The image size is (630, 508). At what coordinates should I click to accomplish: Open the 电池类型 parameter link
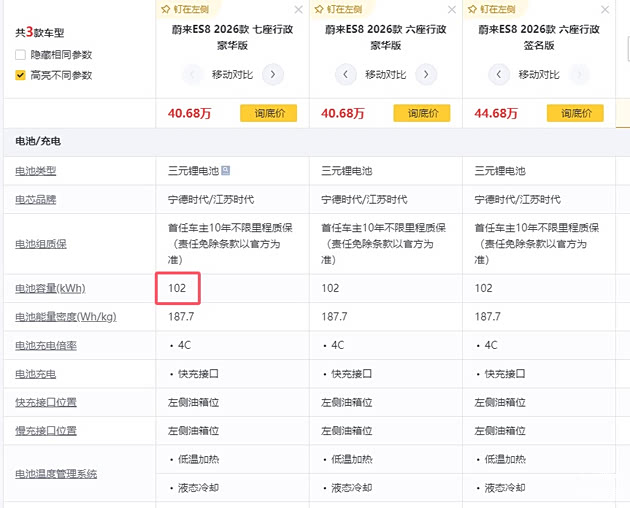click(36, 171)
